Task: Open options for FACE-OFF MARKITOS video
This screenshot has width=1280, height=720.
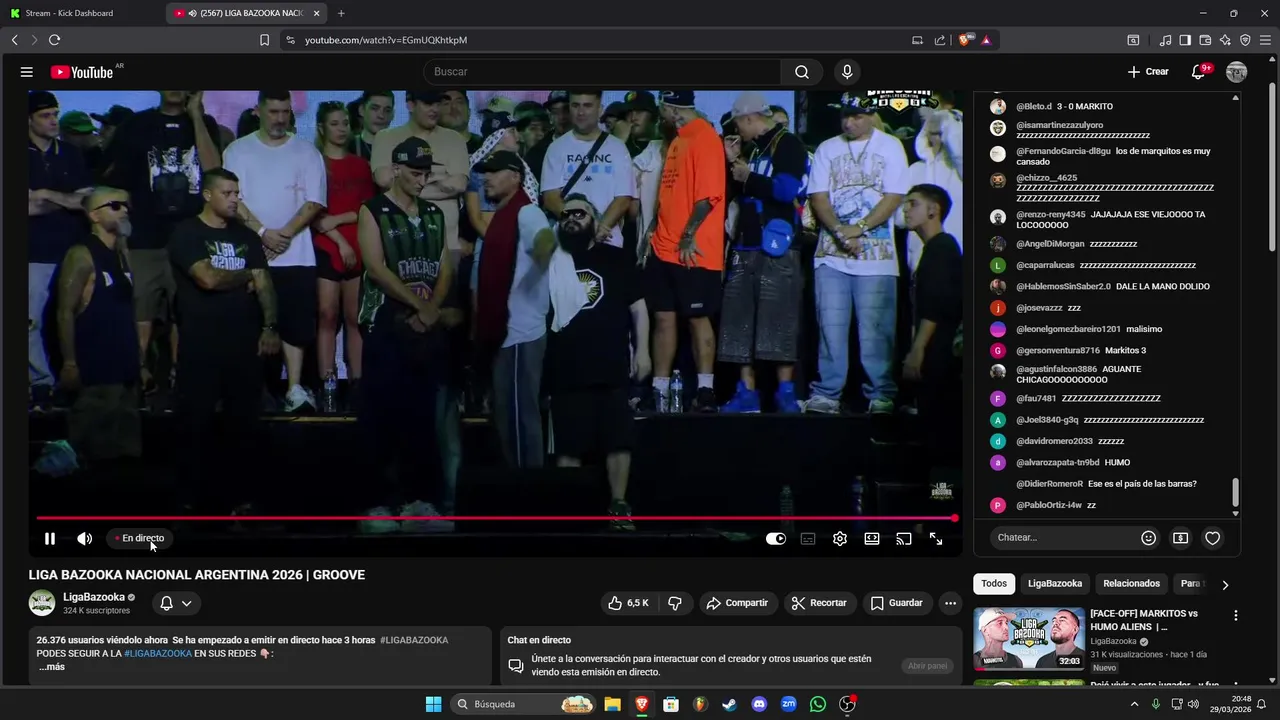Action: 1236,616
